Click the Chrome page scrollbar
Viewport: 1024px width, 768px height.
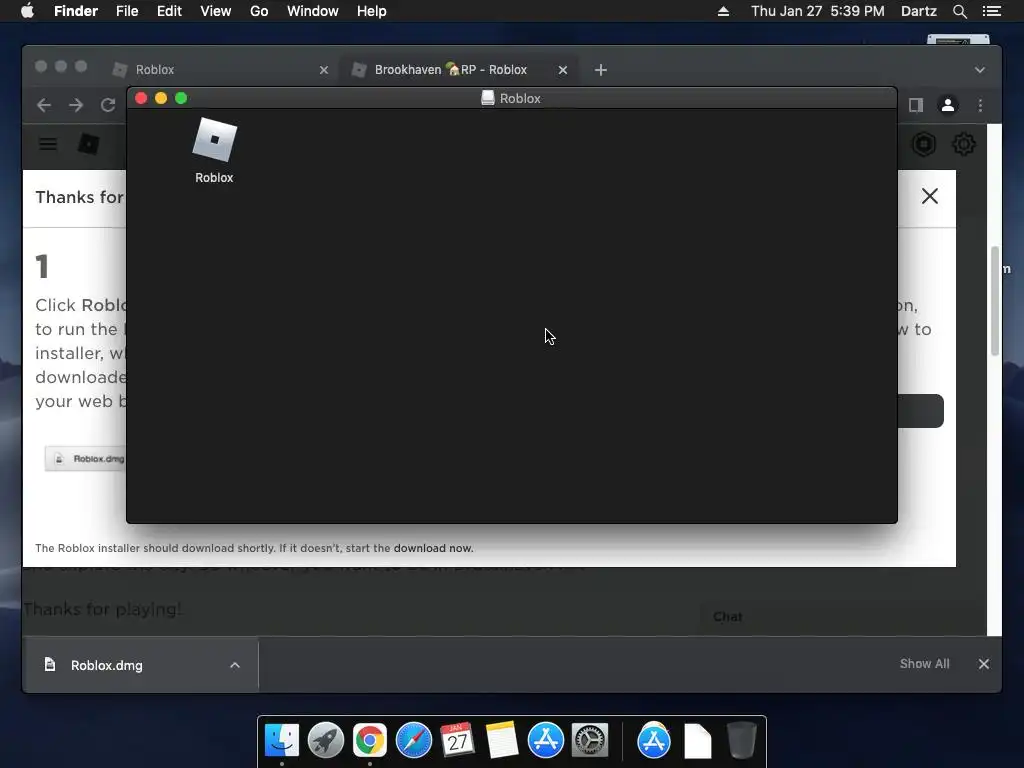point(995,300)
